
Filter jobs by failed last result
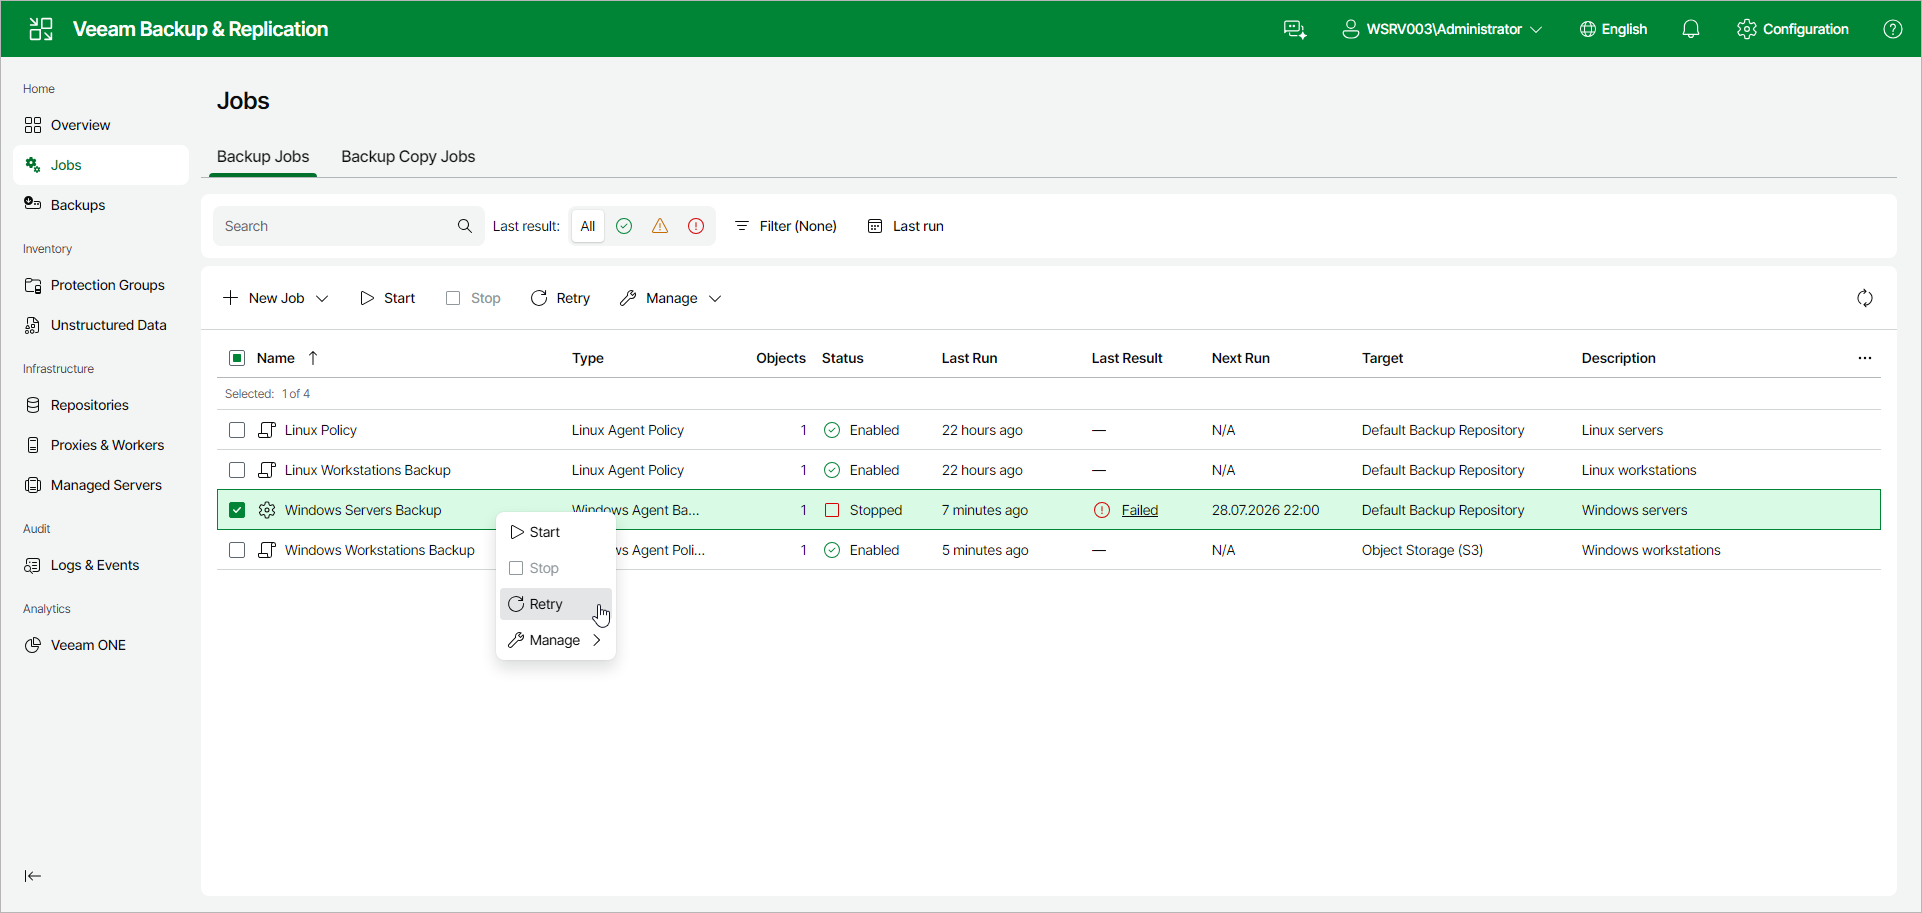(x=696, y=226)
